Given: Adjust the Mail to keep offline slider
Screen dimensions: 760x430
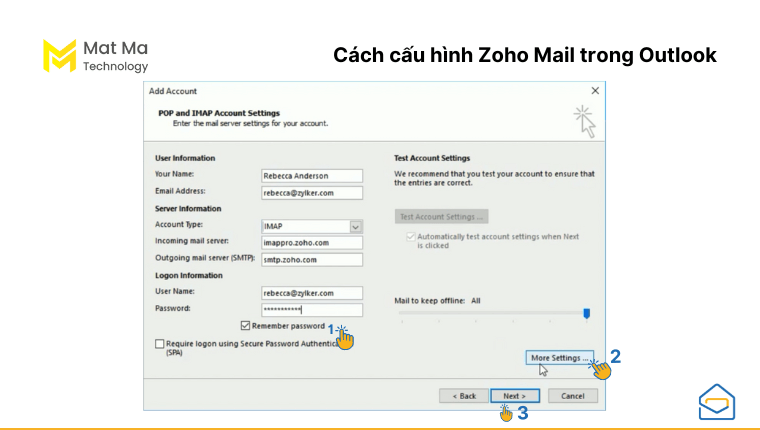Looking at the screenshot, I should [x=586, y=314].
